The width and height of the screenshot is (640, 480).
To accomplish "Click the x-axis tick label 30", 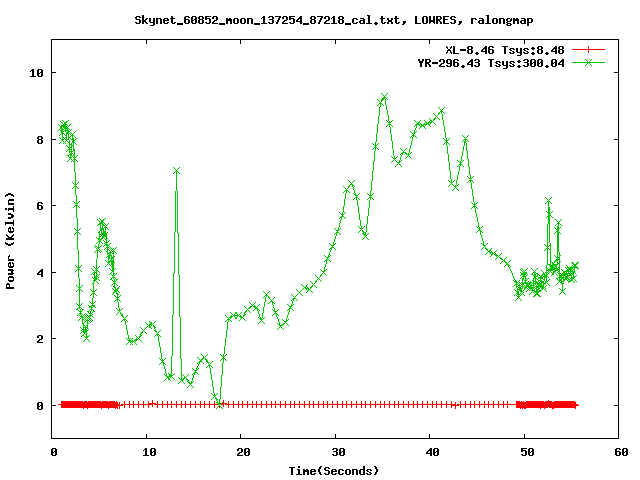I will [x=338, y=452].
